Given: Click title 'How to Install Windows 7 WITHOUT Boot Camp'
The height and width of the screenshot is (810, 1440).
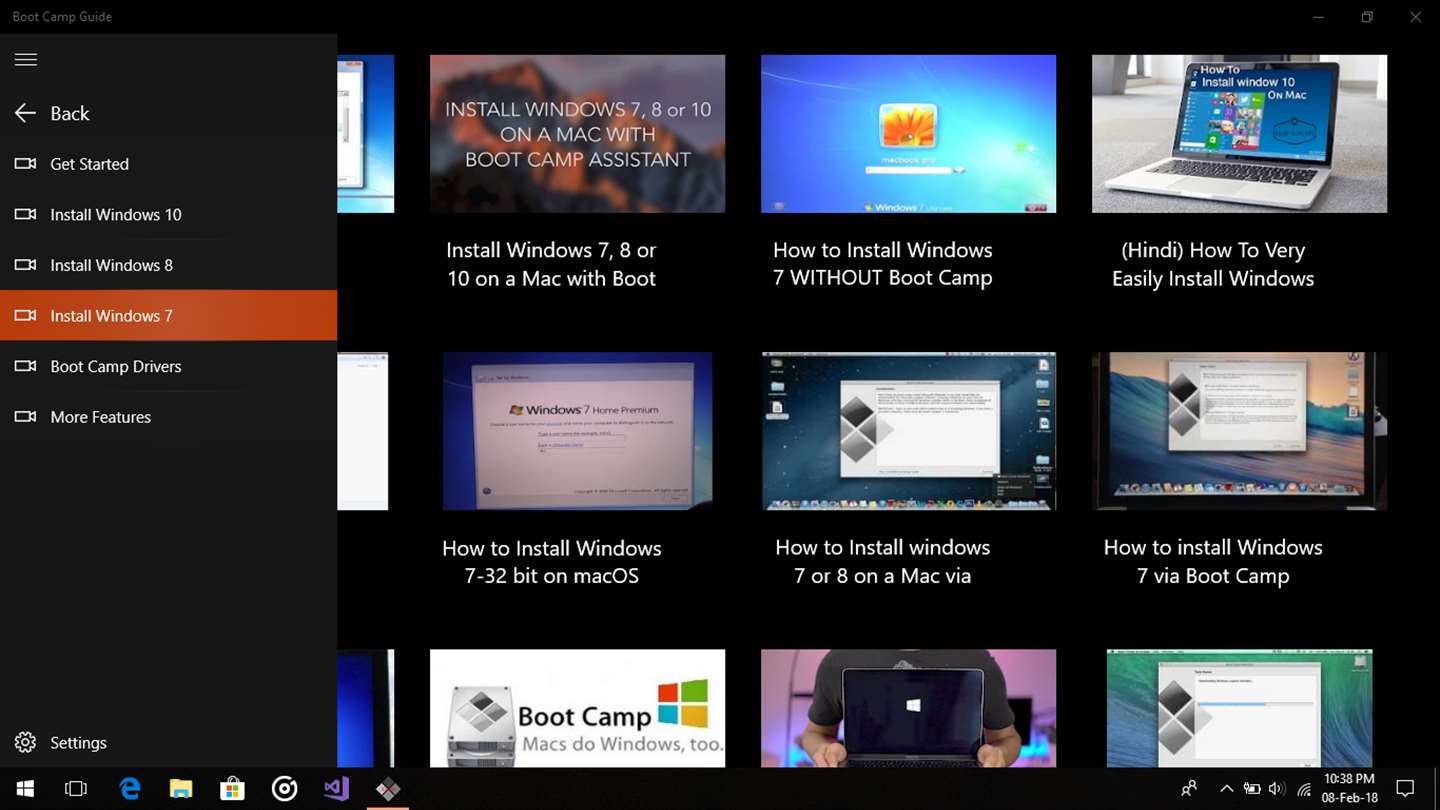Looking at the screenshot, I should [x=883, y=264].
